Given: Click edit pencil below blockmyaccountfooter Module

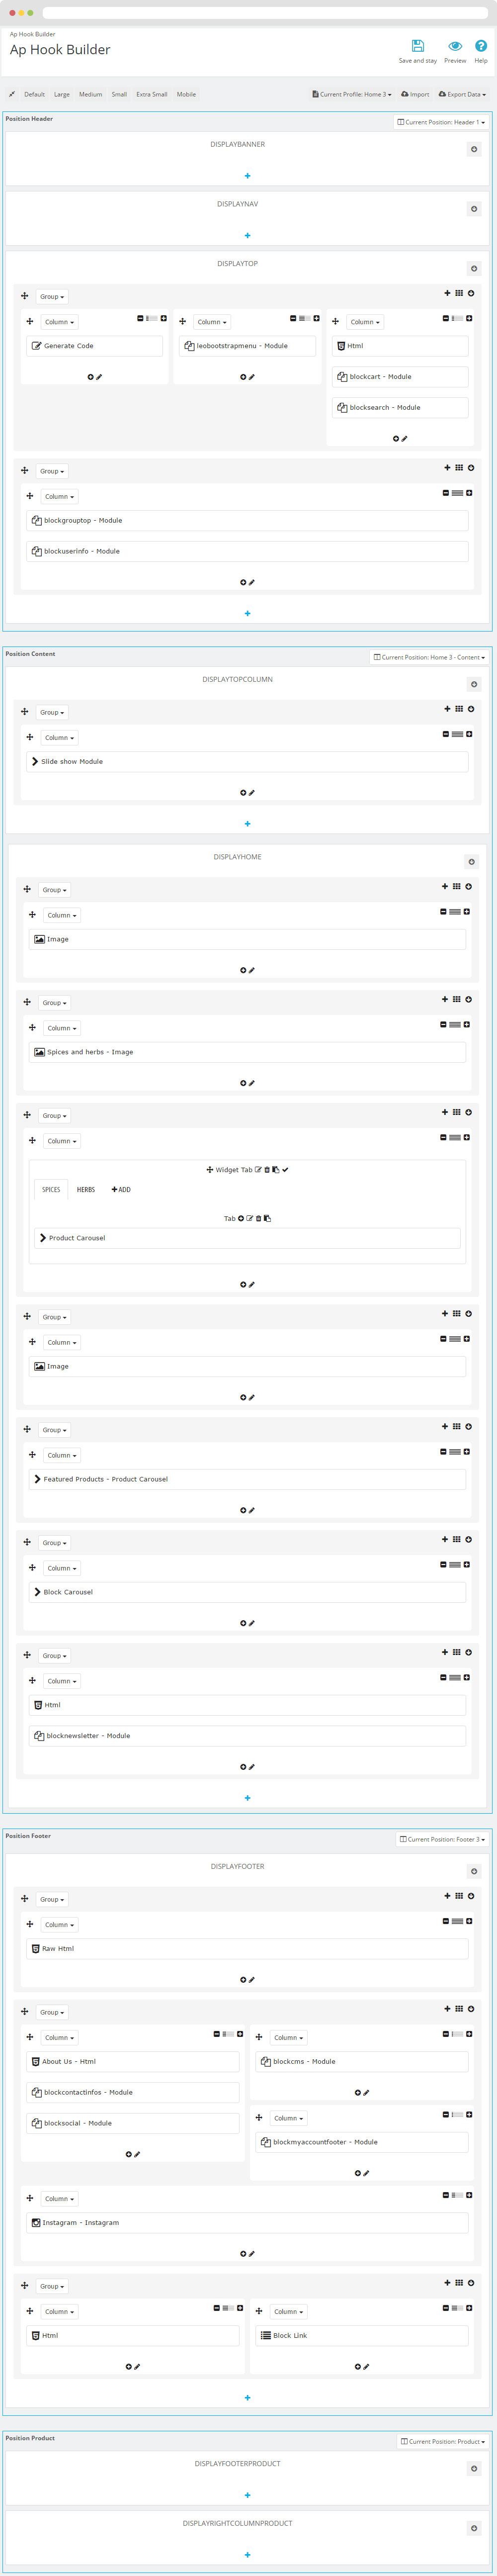Looking at the screenshot, I should (366, 2173).
